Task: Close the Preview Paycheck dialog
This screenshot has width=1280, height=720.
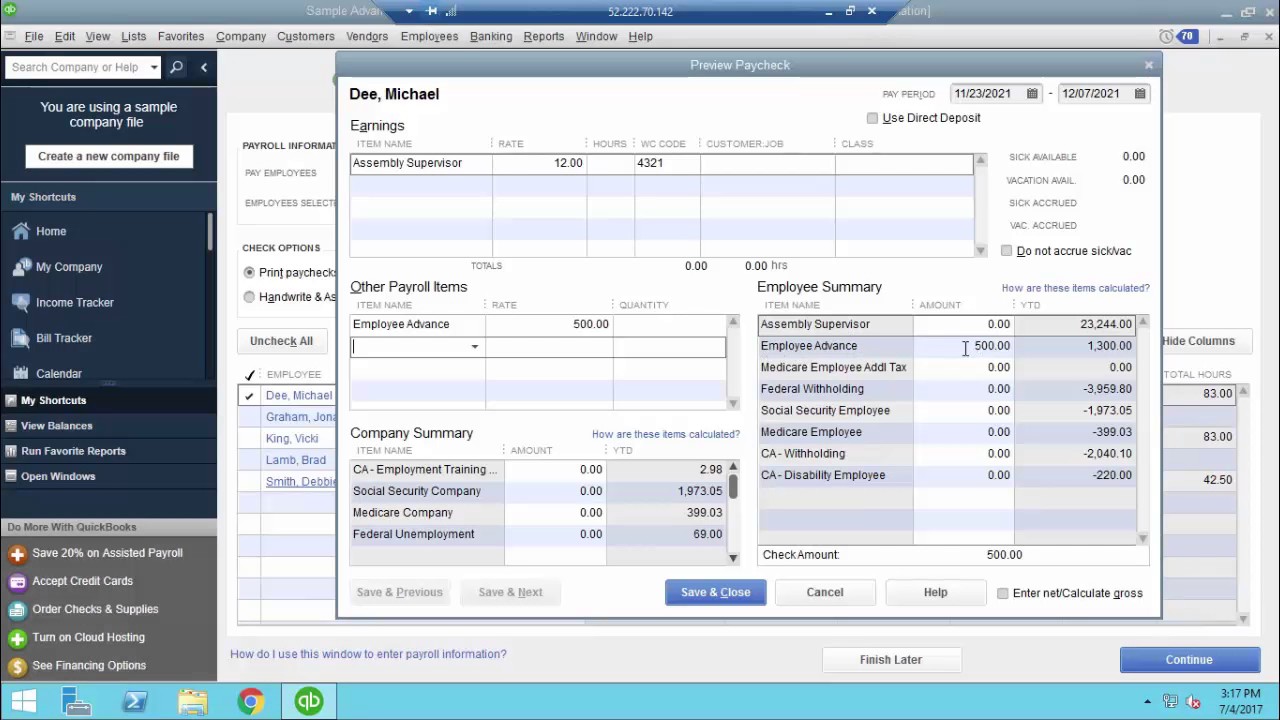Action: point(1148,65)
